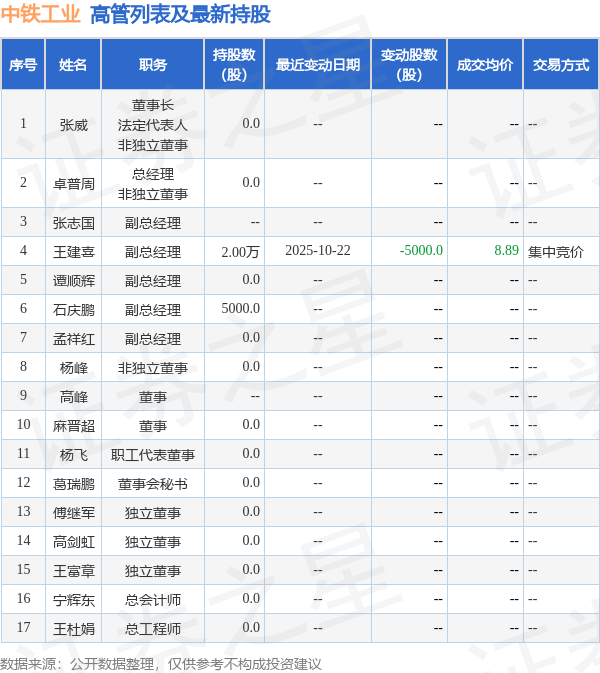The image size is (600, 673).
Task: Select the name 葛瑞鹏
Action: point(73,484)
